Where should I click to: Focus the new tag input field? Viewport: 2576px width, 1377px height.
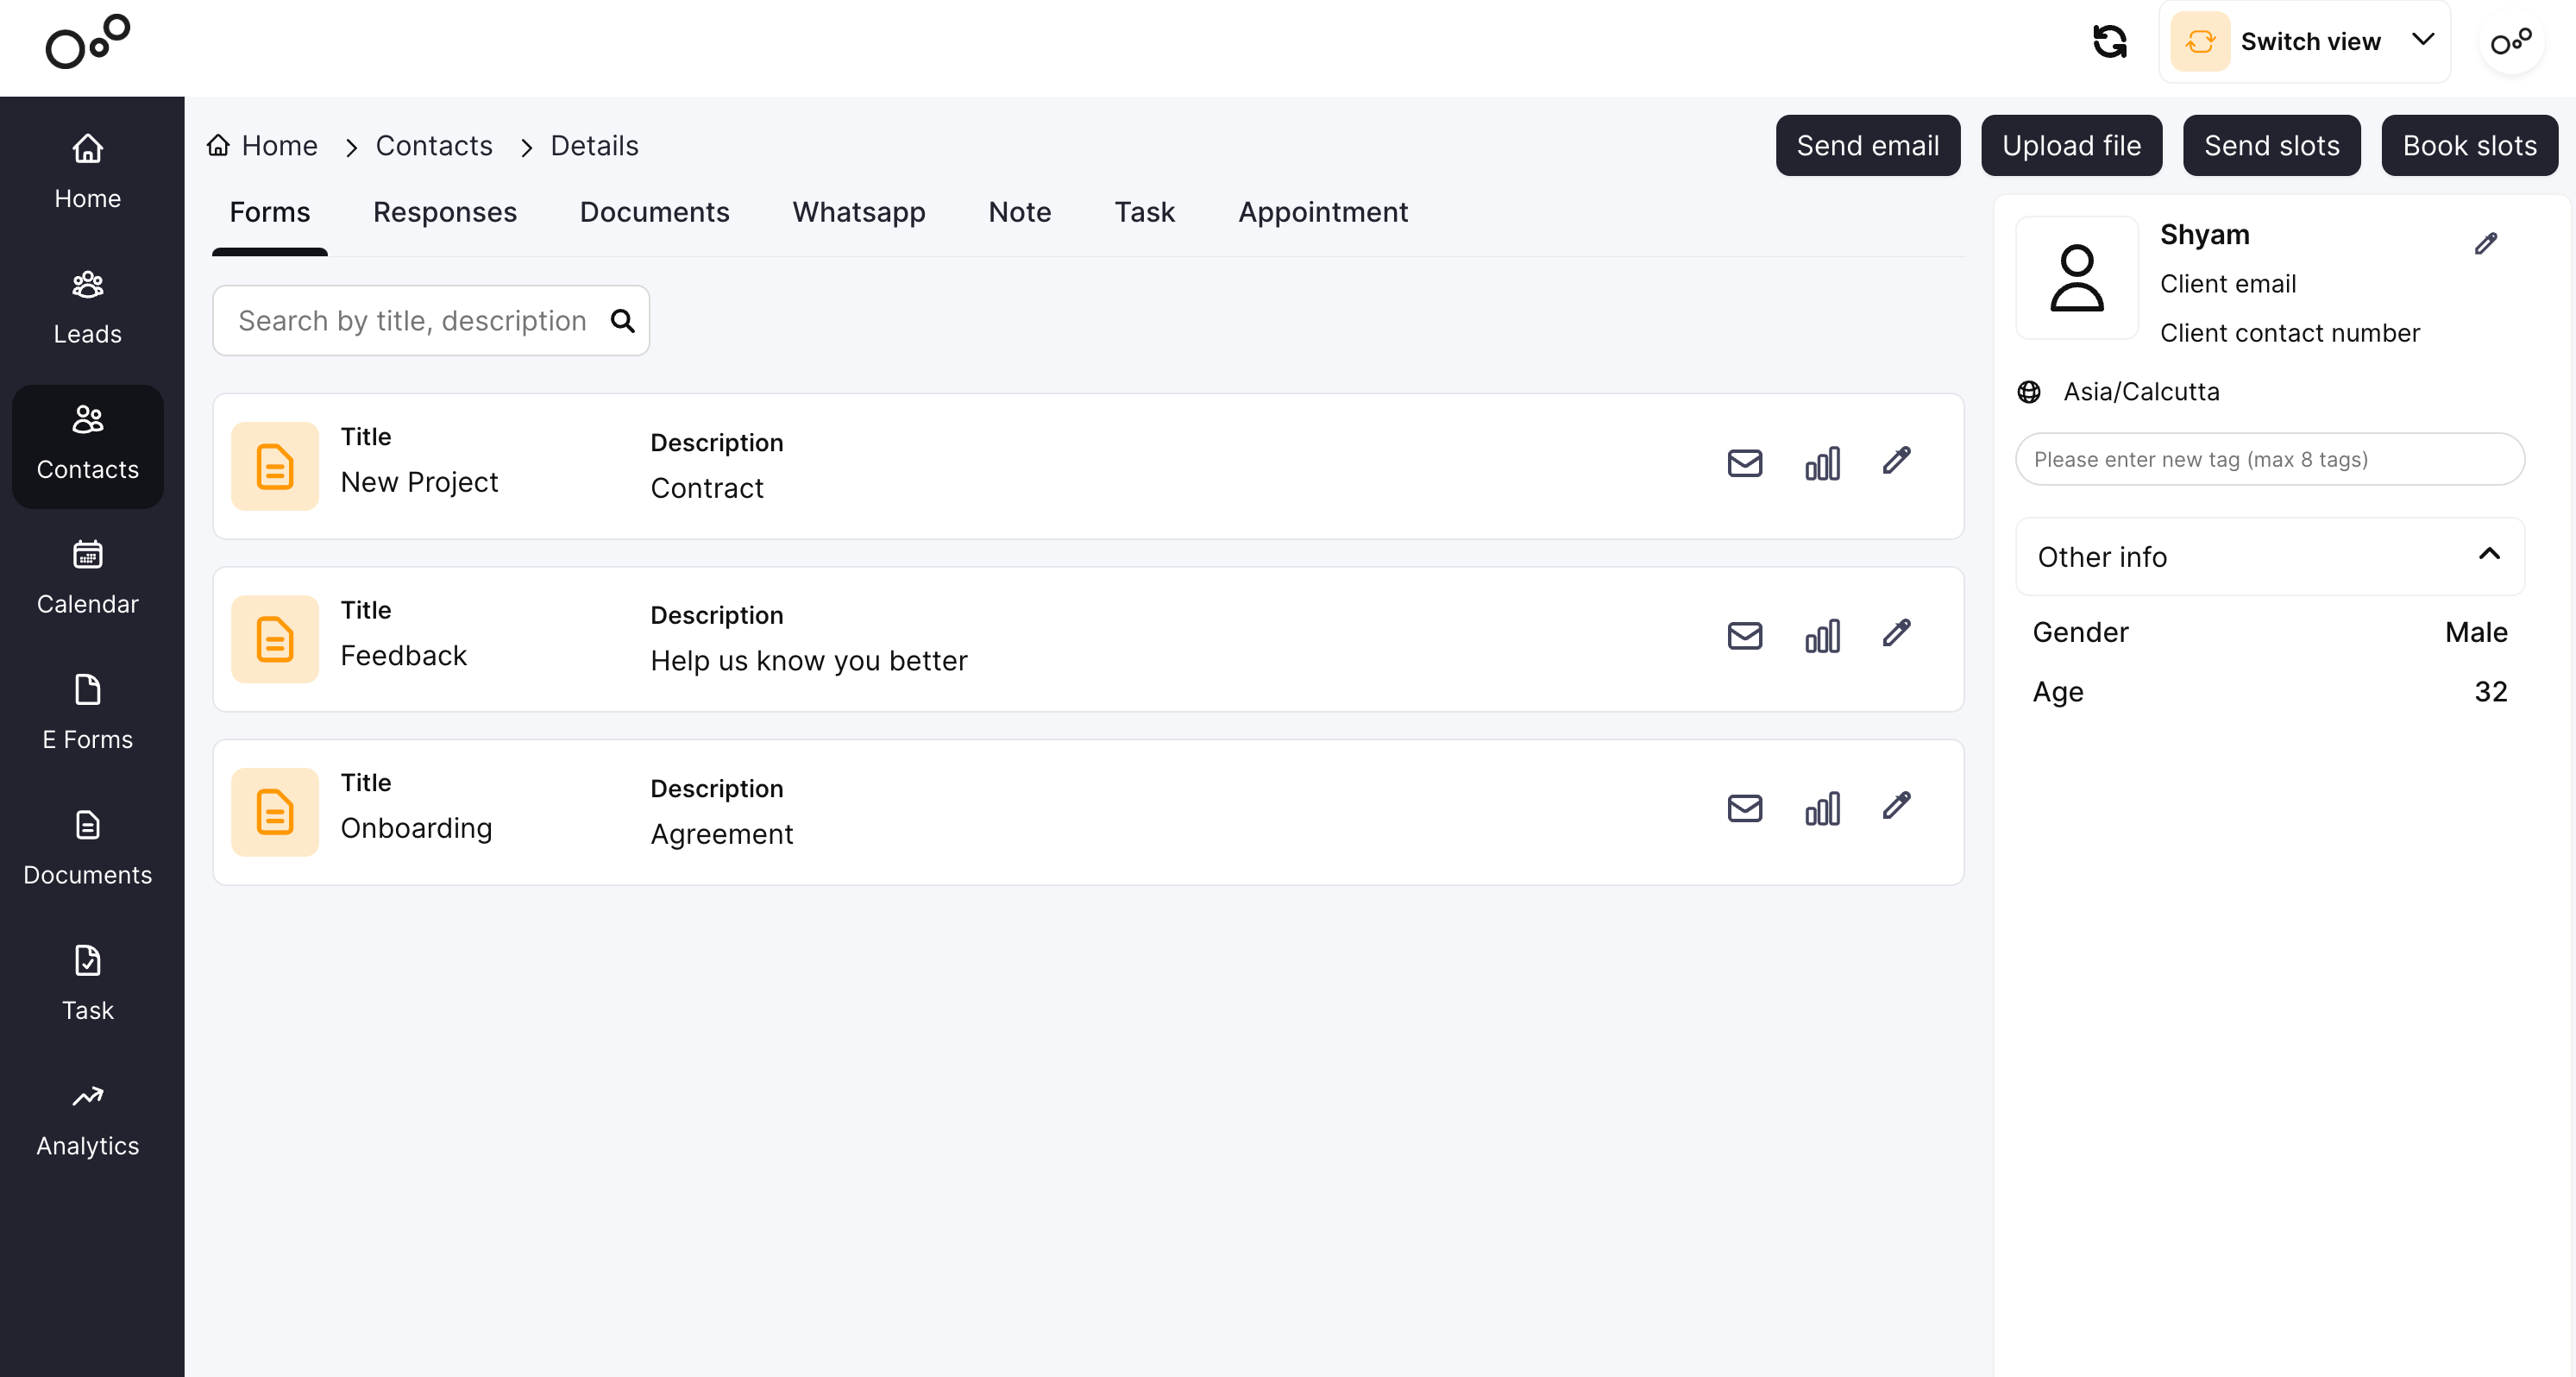[x=2269, y=459]
